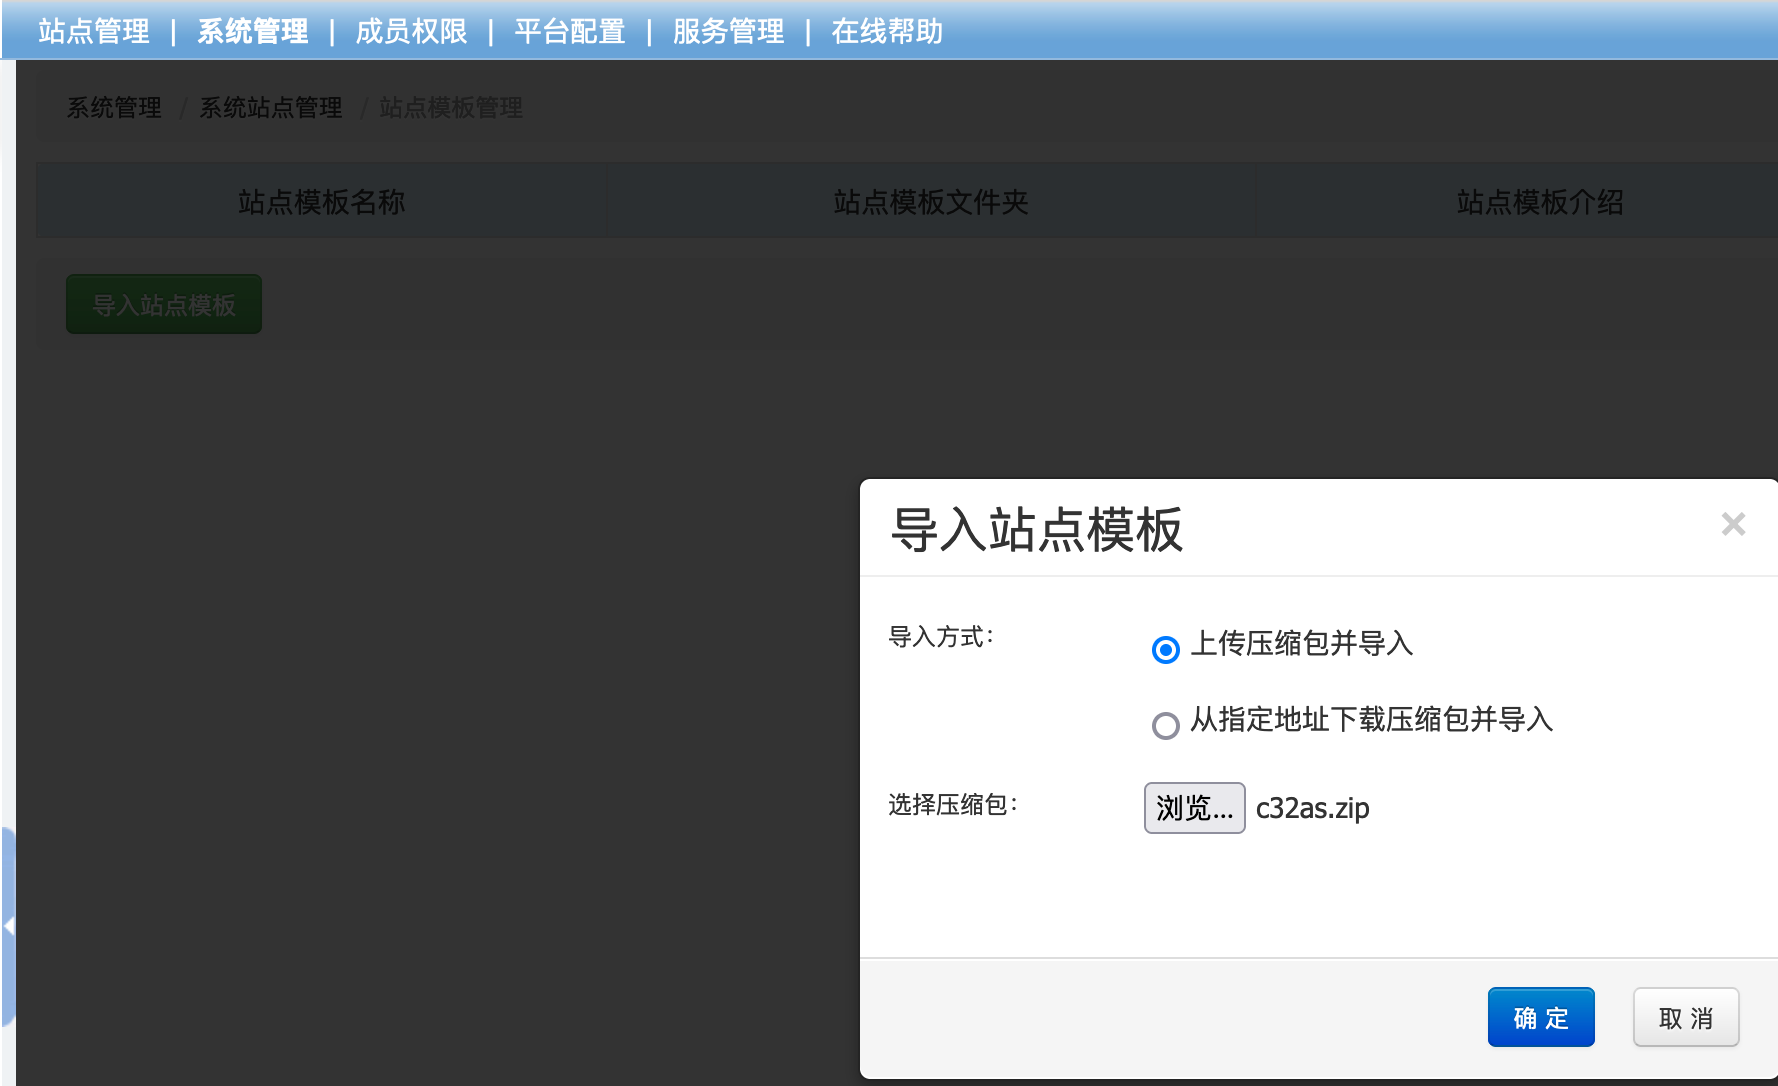Expand the left sidebar handle arrow
The height and width of the screenshot is (1086, 1778).
click(x=9, y=926)
